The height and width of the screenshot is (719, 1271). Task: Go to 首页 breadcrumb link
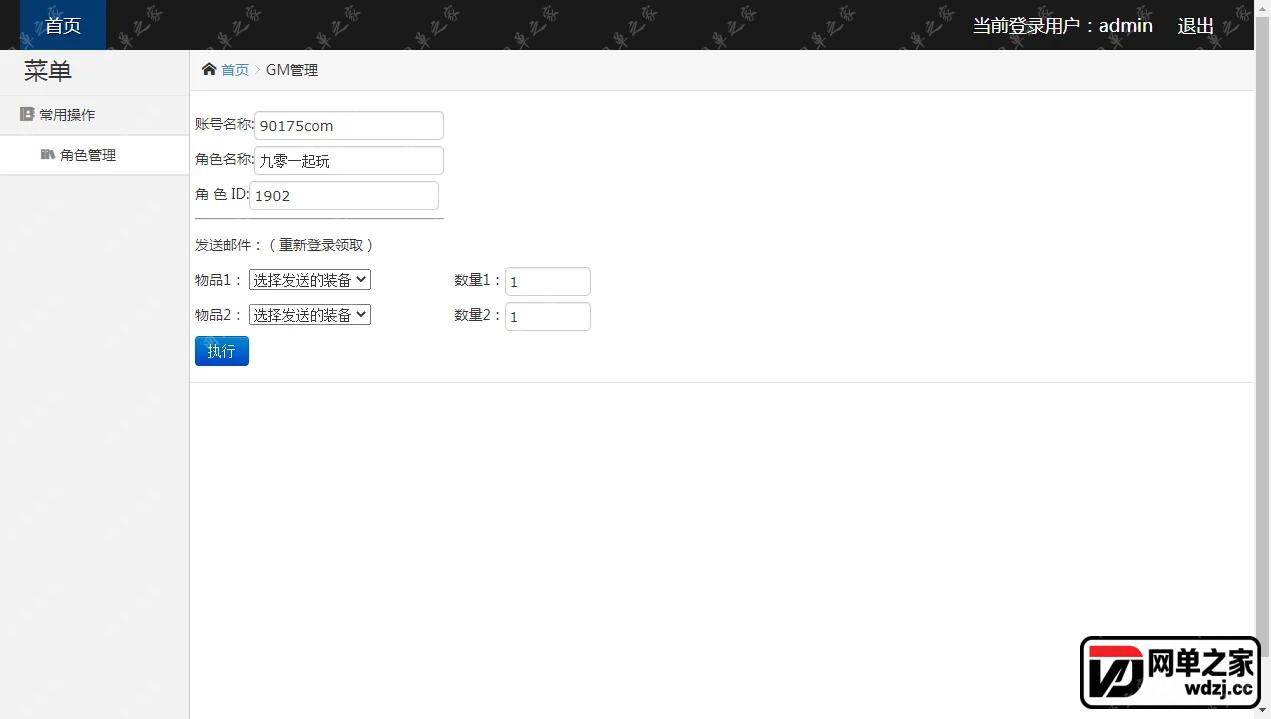pyautogui.click(x=235, y=70)
